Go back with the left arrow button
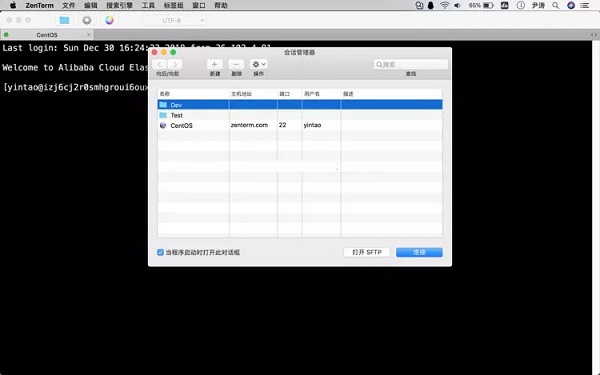The height and width of the screenshot is (375, 600). pos(160,64)
